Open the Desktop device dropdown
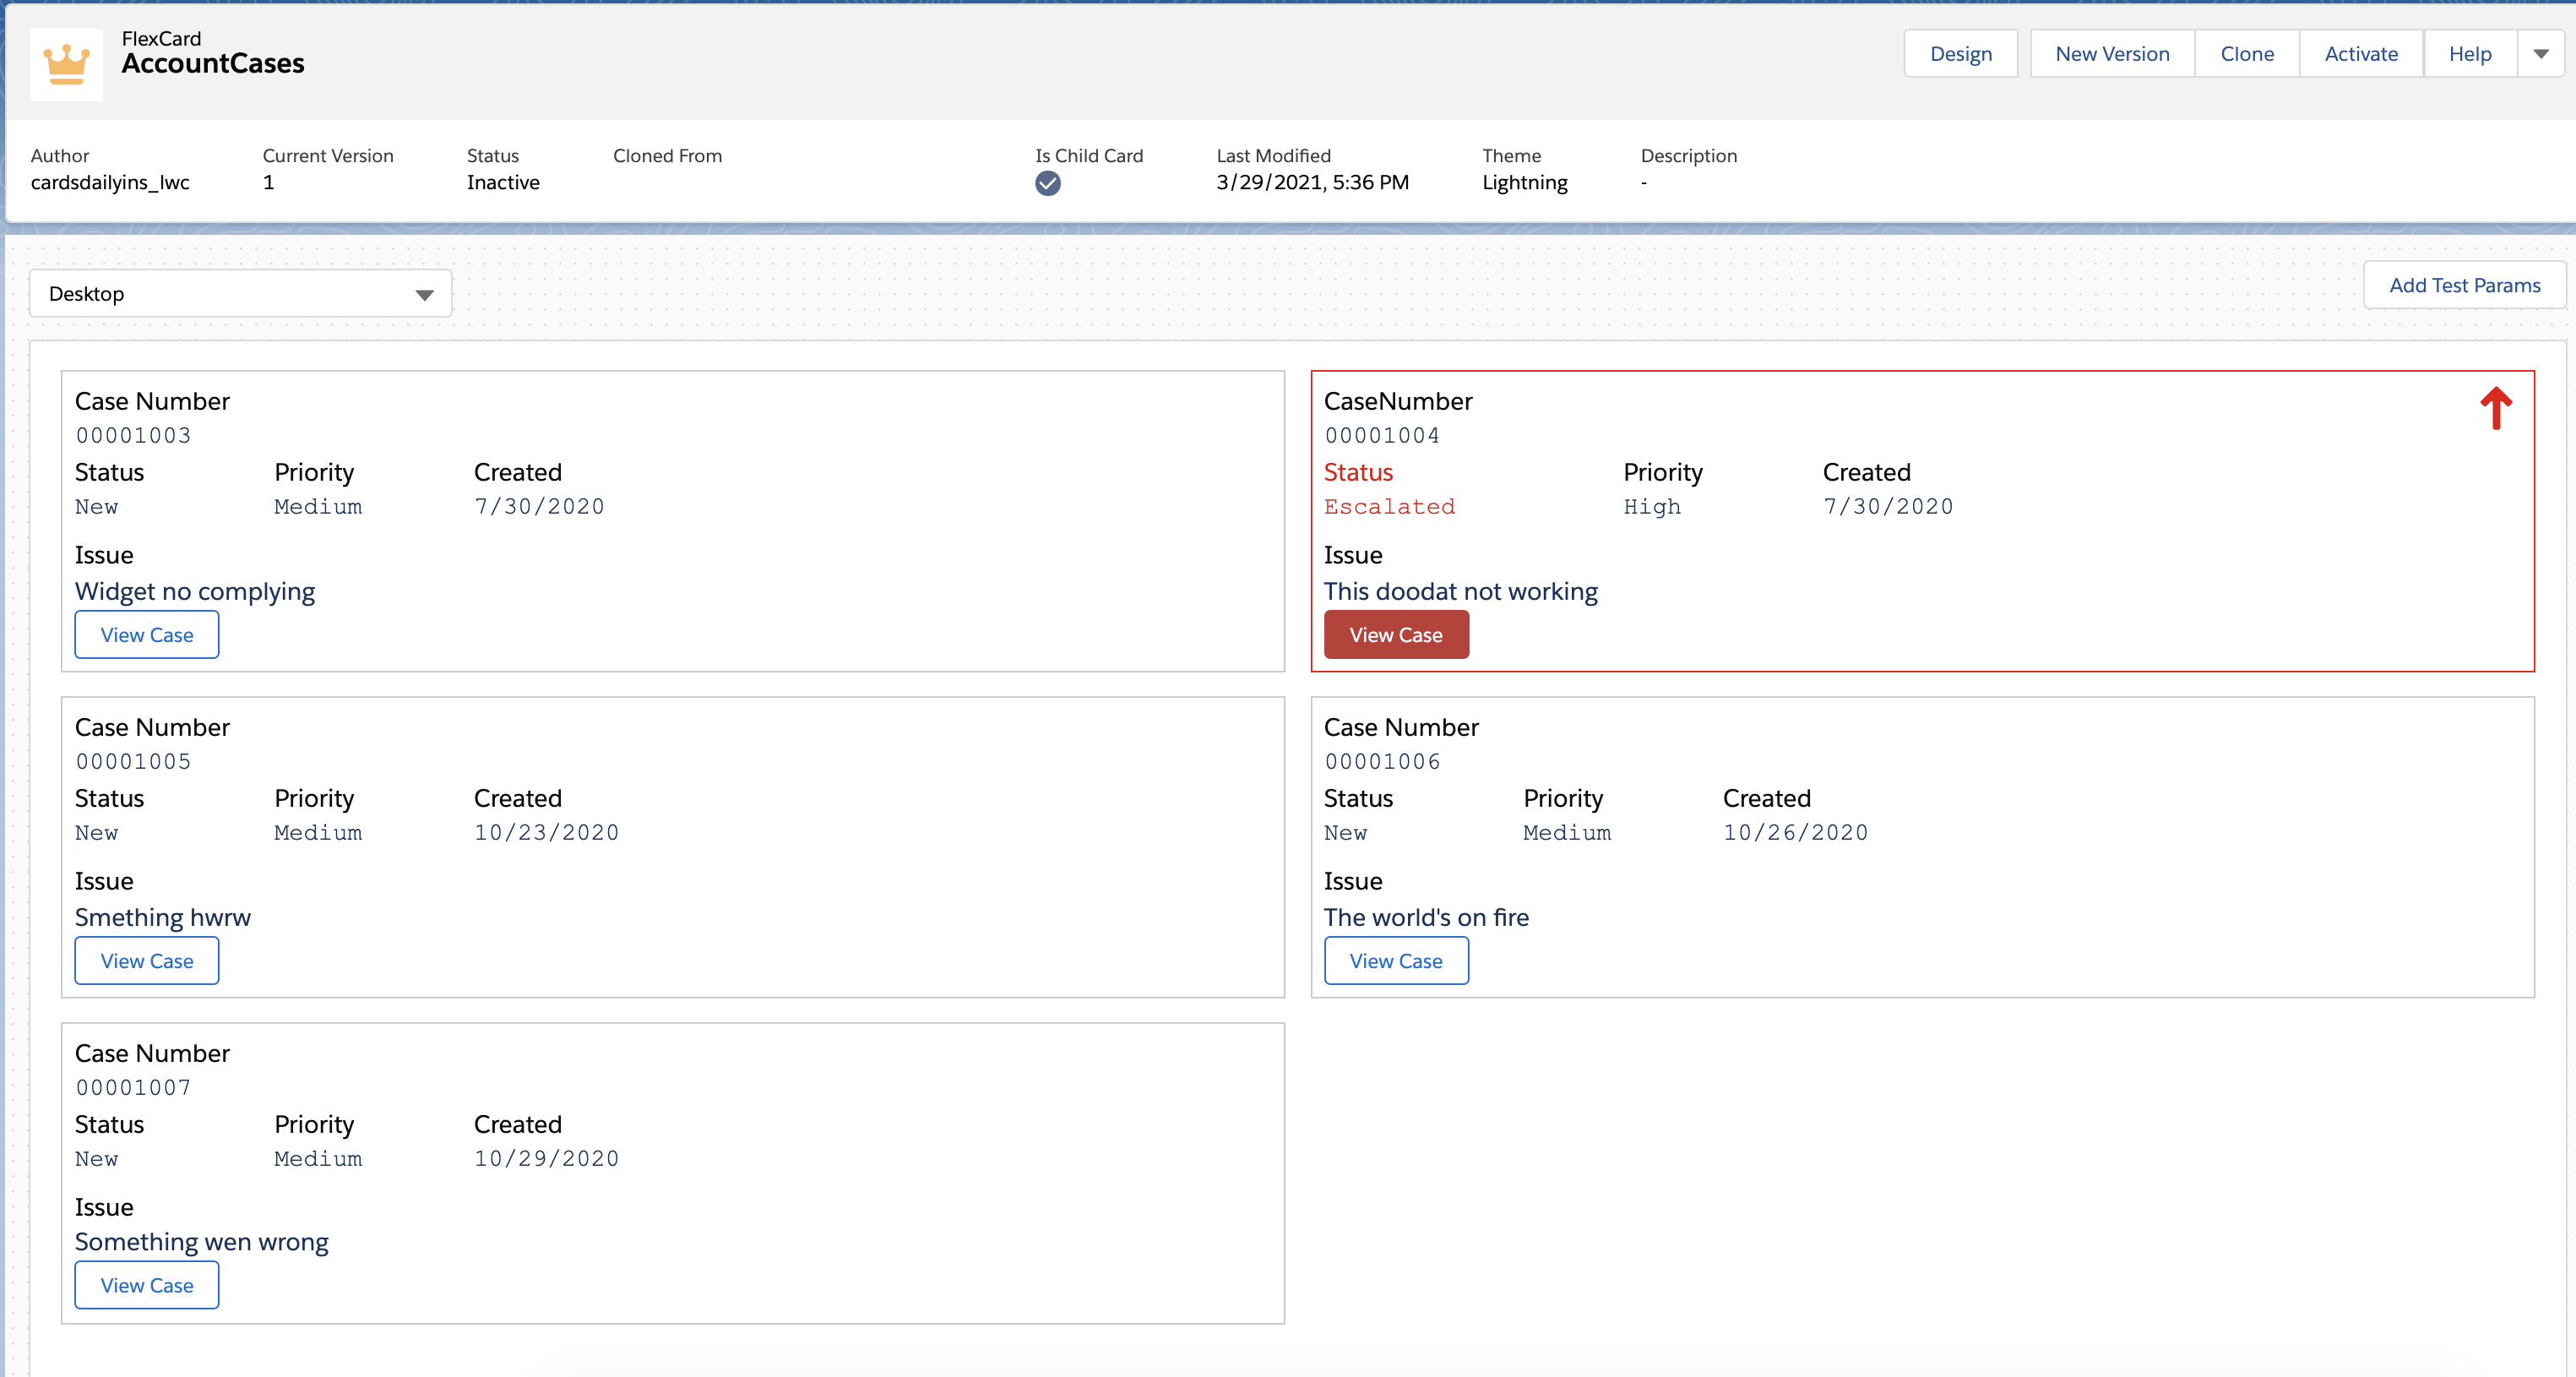2576x1377 pixels. (x=240, y=294)
